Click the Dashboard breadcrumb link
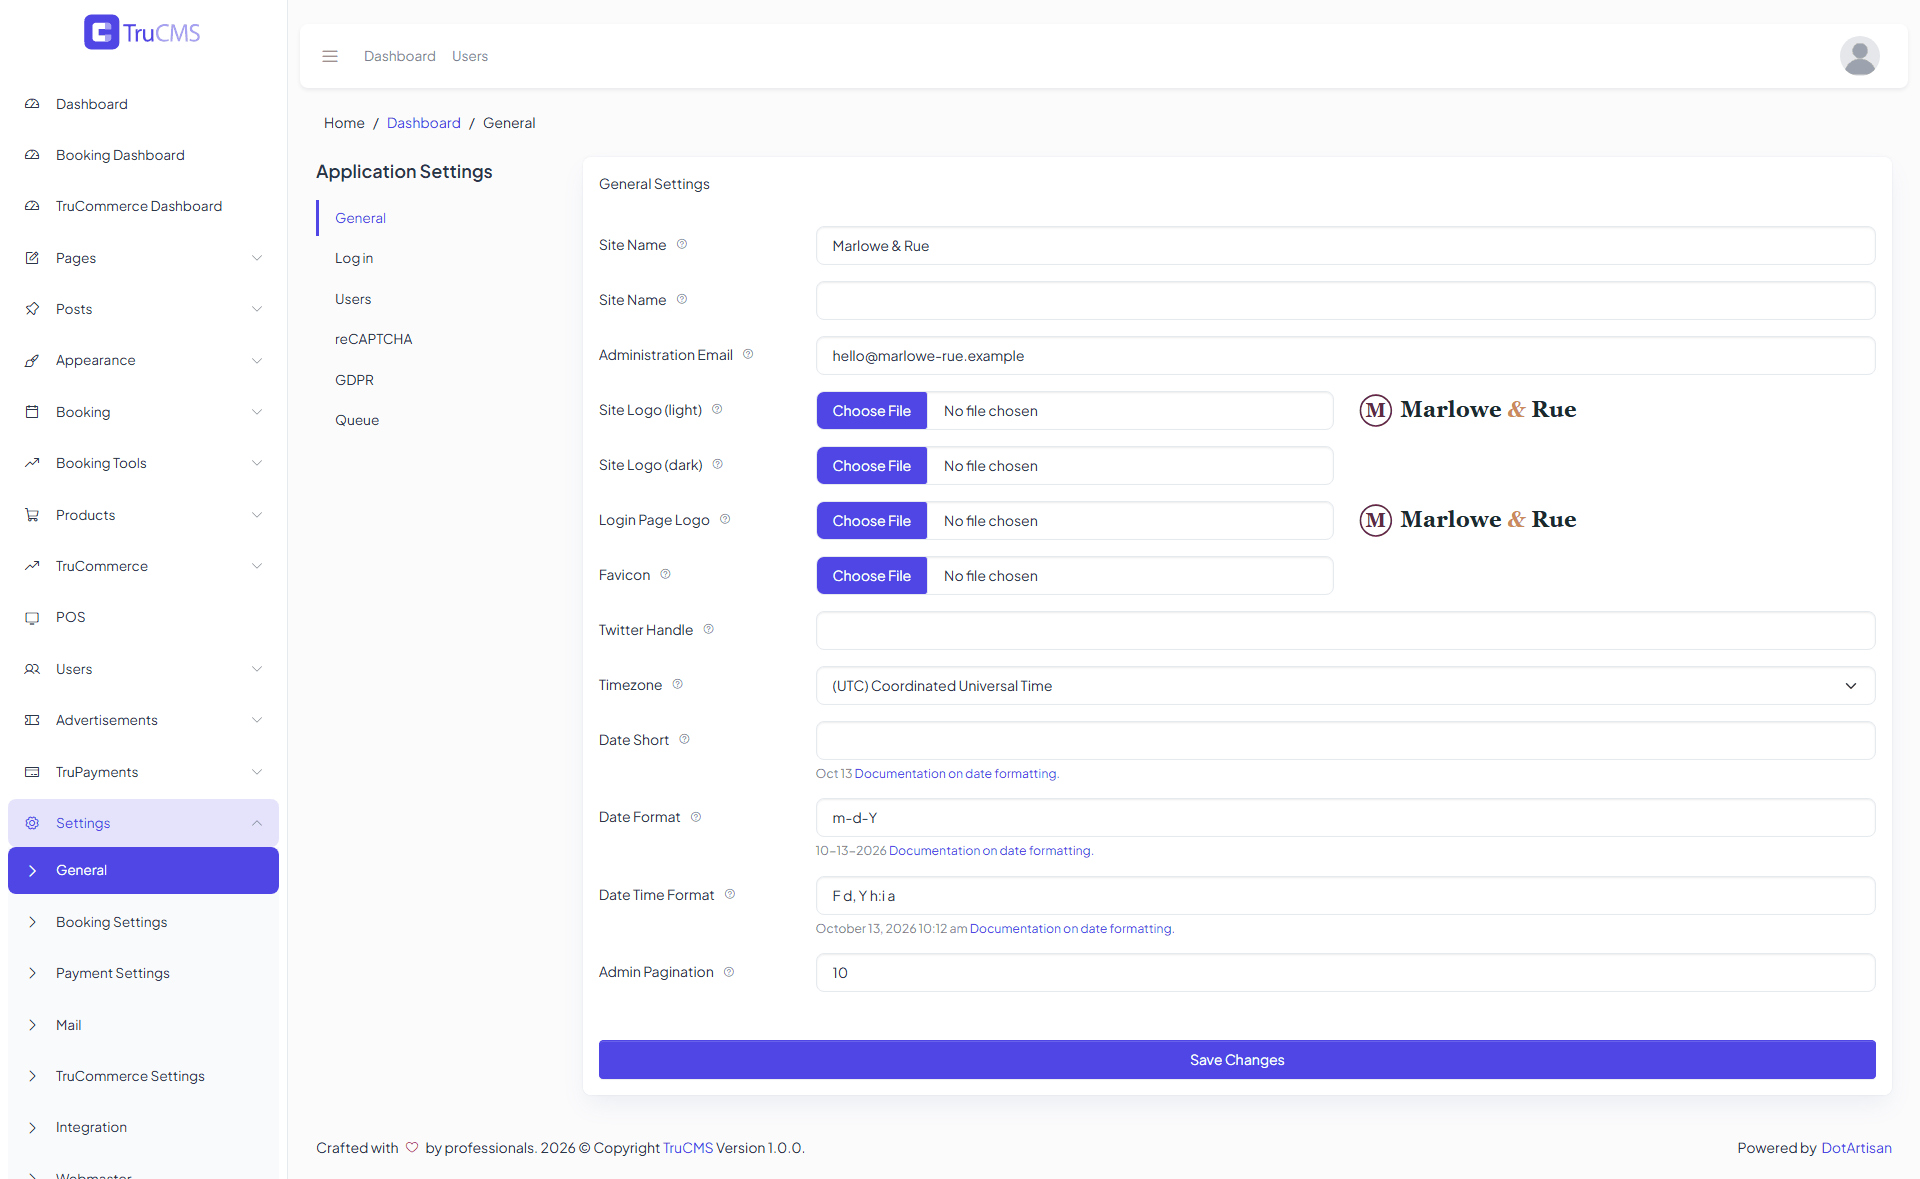The height and width of the screenshot is (1179, 1920). [x=424, y=123]
